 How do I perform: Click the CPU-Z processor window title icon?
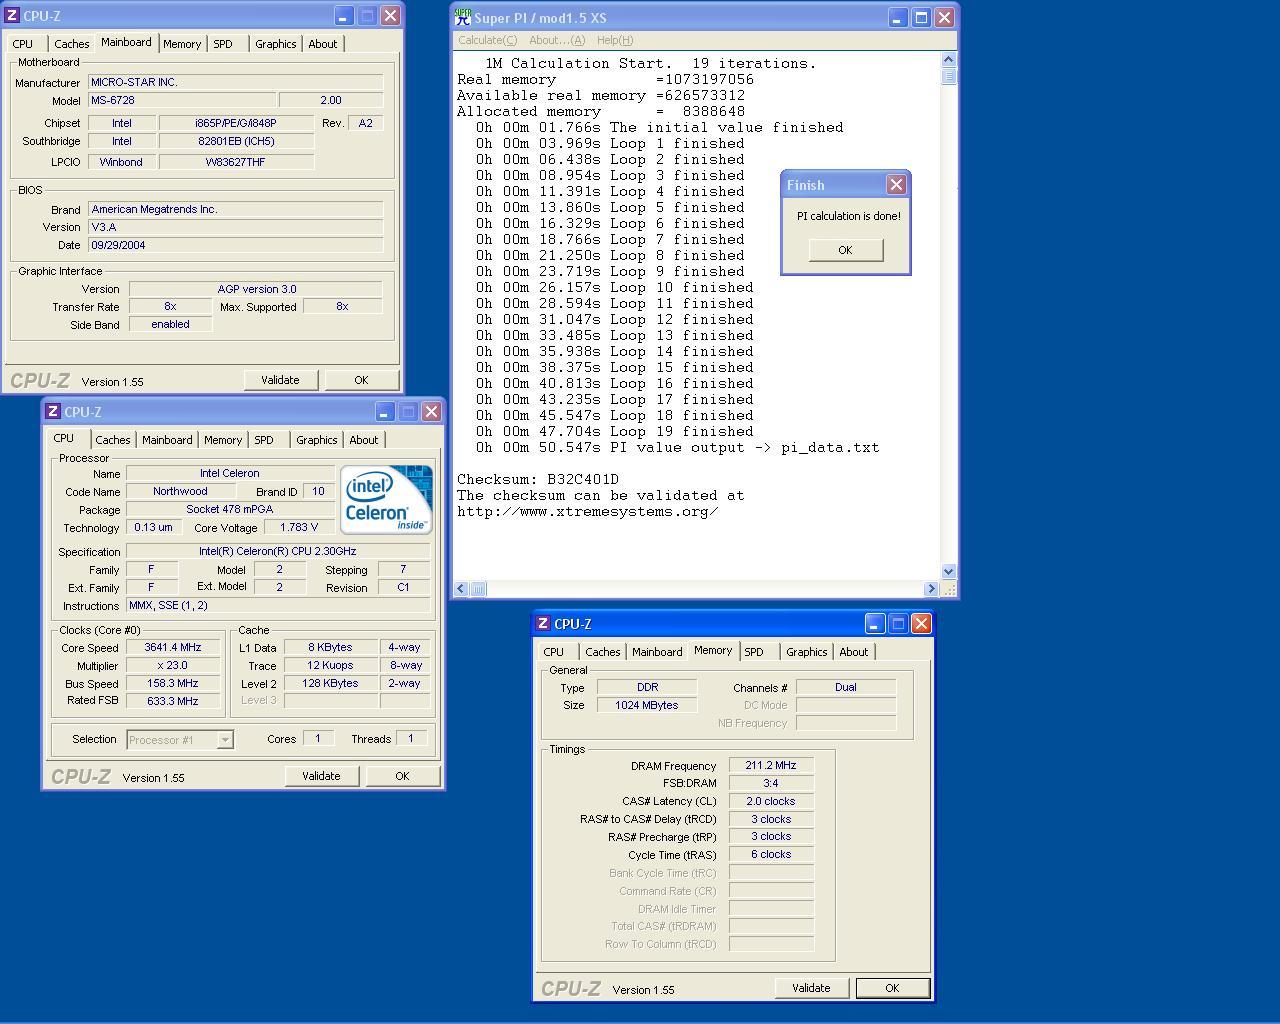point(53,412)
